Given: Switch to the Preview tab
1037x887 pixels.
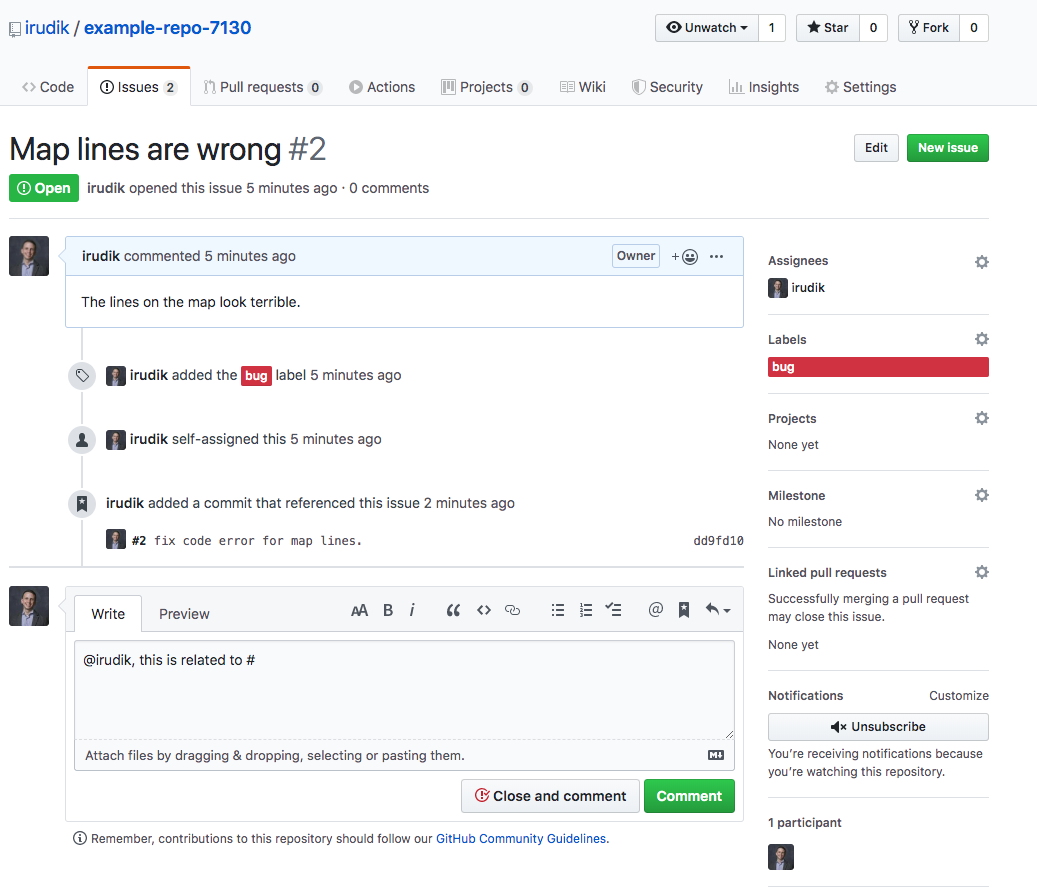Looking at the screenshot, I should tap(184, 614).
